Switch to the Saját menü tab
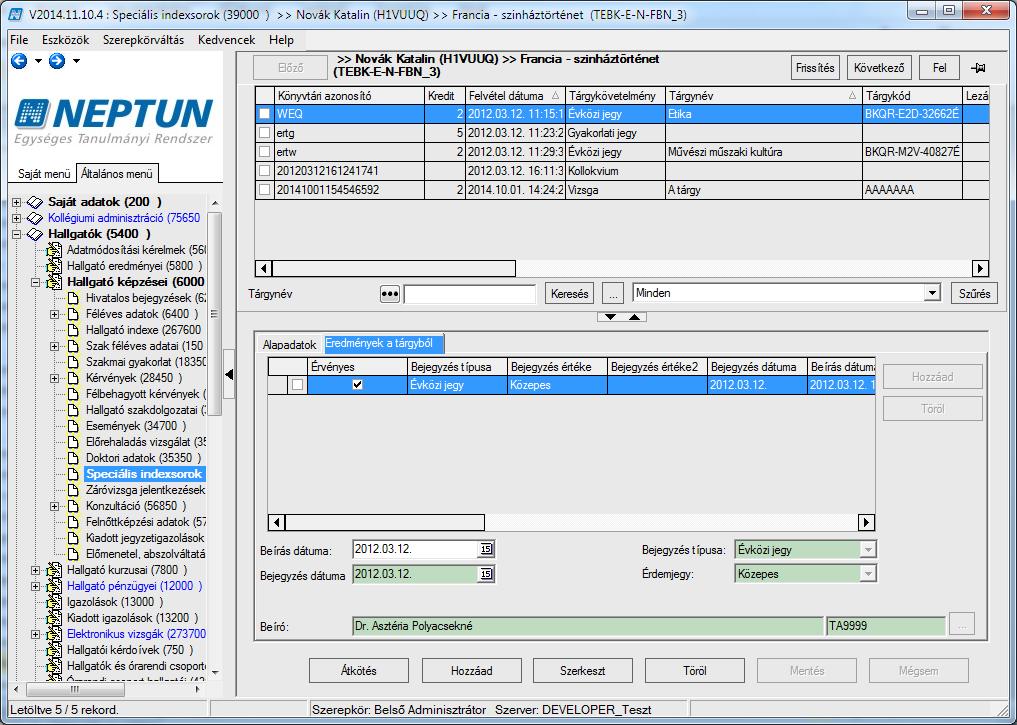This screenshot has width=1017, height=725. [43, 174]
